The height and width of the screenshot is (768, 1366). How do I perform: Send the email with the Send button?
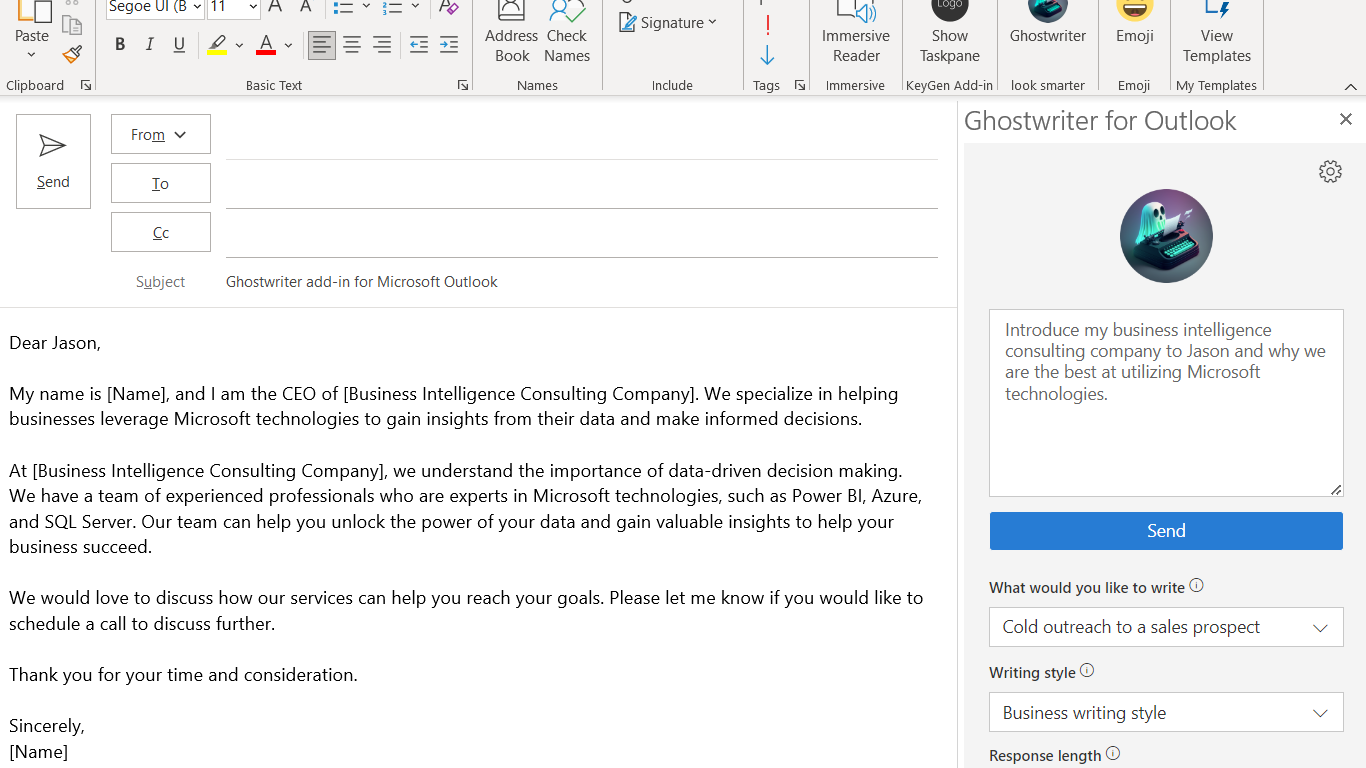pos(53,161)
